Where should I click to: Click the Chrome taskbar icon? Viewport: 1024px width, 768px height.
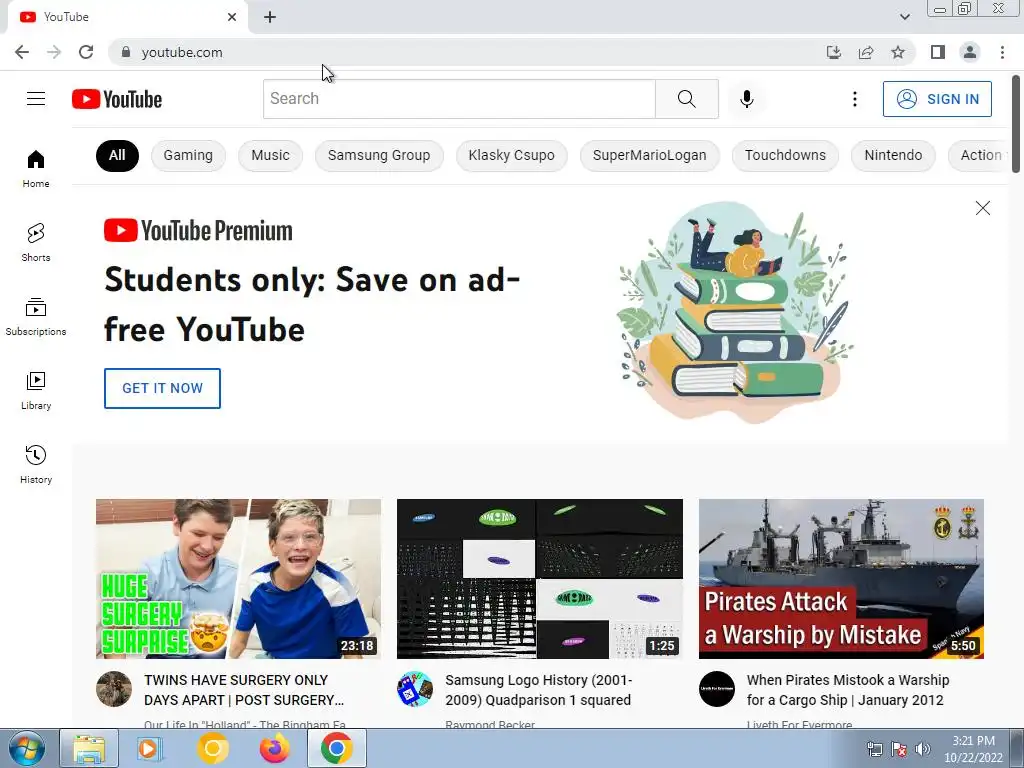click(336, 748)
